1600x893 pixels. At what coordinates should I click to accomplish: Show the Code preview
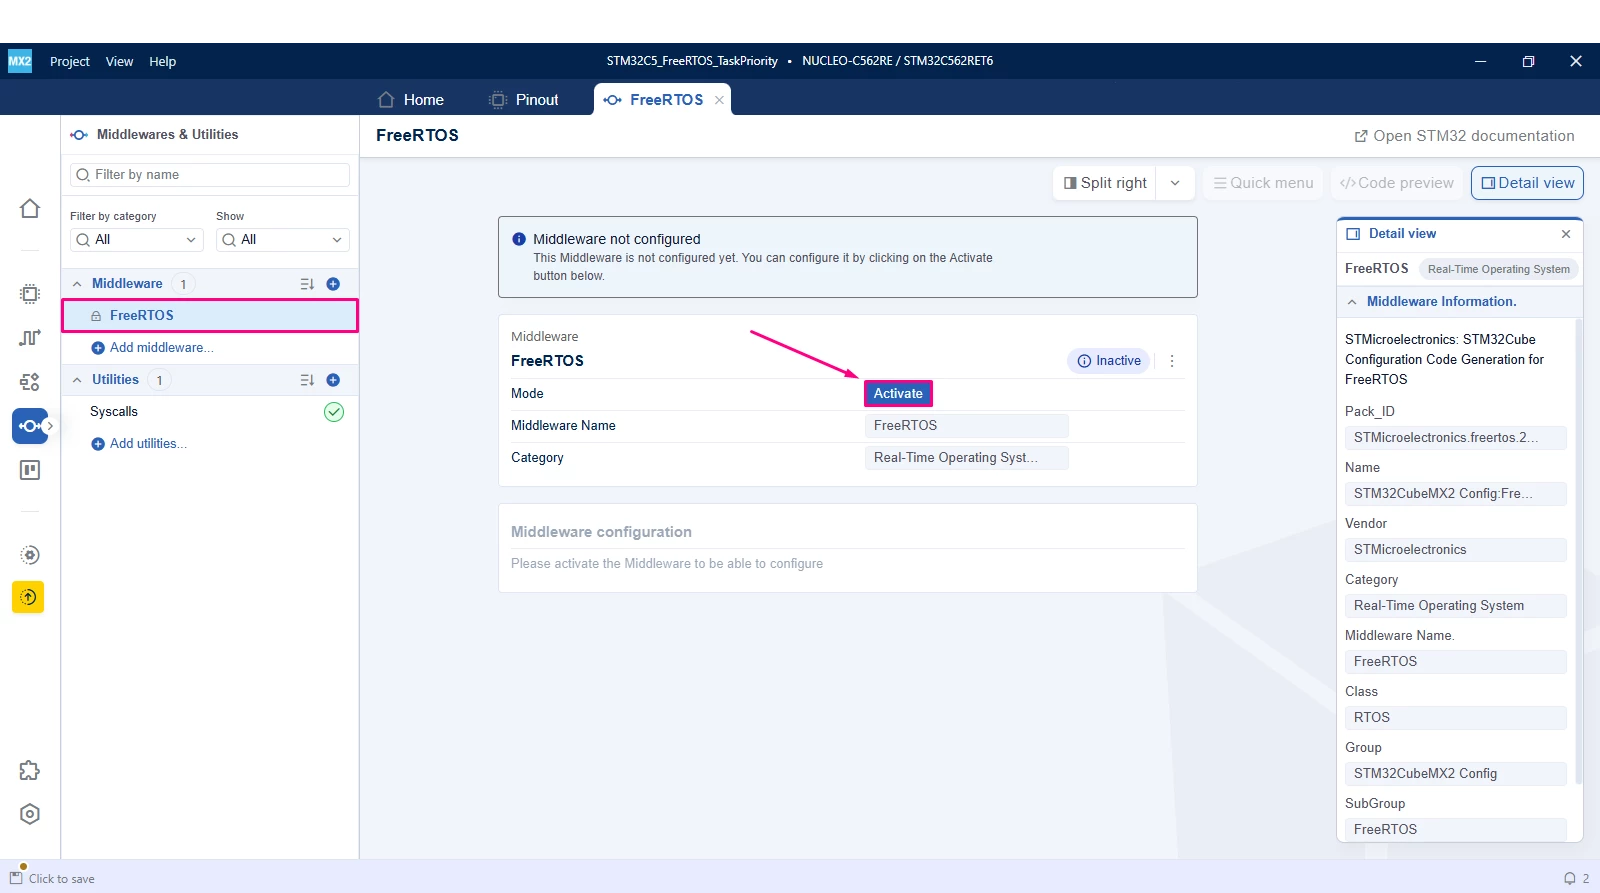[1396, 183]
